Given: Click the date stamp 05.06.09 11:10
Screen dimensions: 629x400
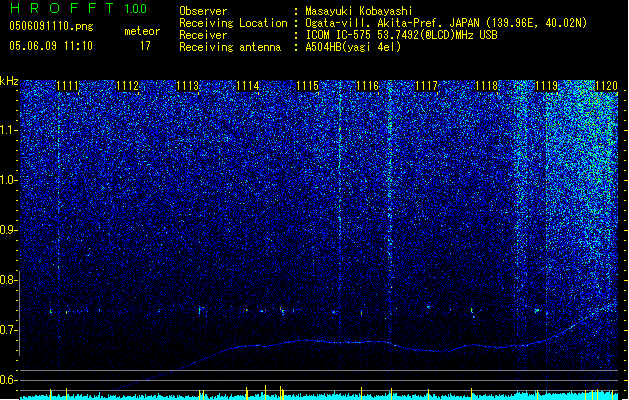Looking at the screenshot, I should (x=51, y=46).
